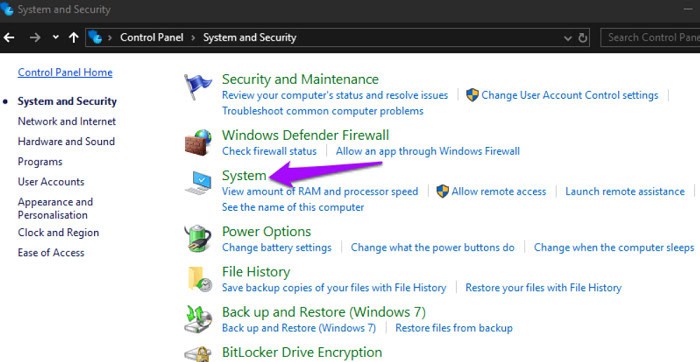Refresh the Control Panel view
700x362 pixels.
583,38
